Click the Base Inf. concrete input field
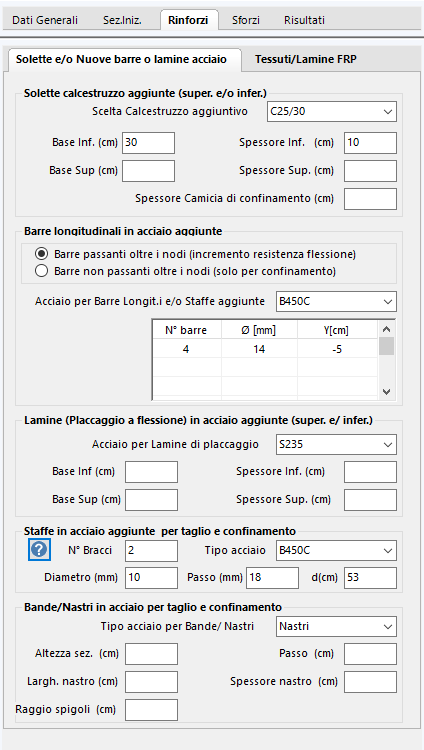 148,143
